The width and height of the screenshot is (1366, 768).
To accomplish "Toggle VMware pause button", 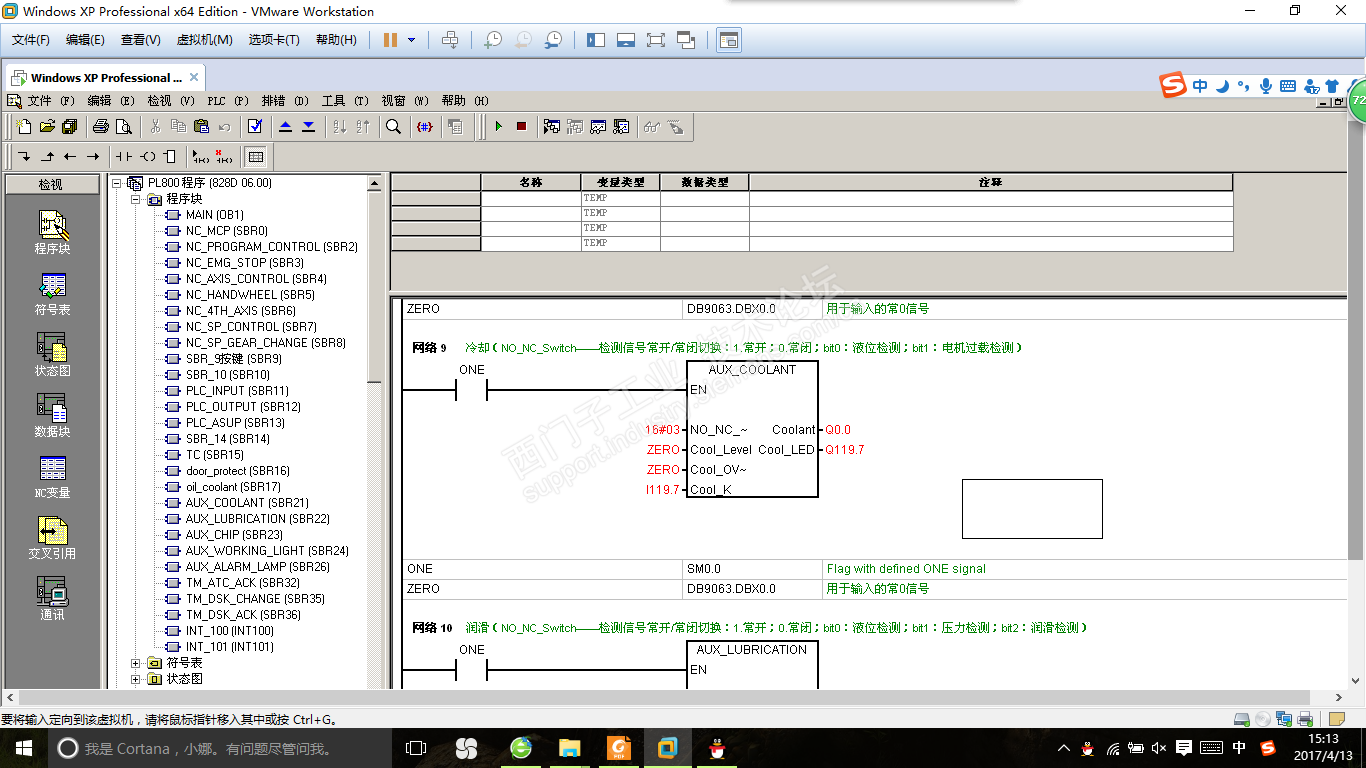I will tap(390, 40).
